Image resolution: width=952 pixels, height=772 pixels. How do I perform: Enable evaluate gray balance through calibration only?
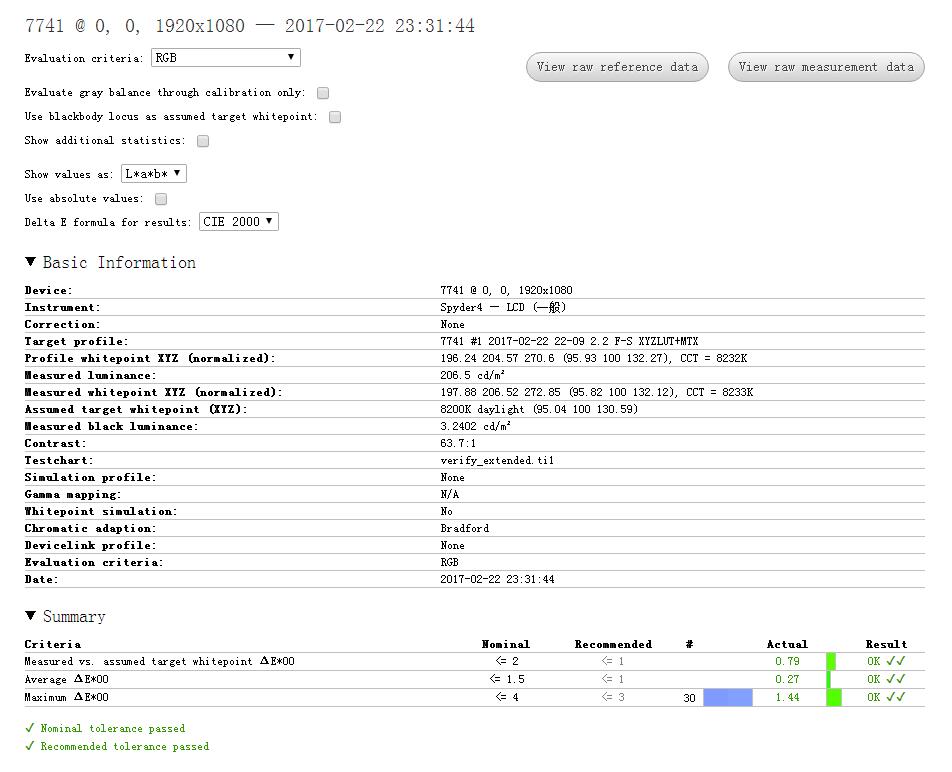323,93
